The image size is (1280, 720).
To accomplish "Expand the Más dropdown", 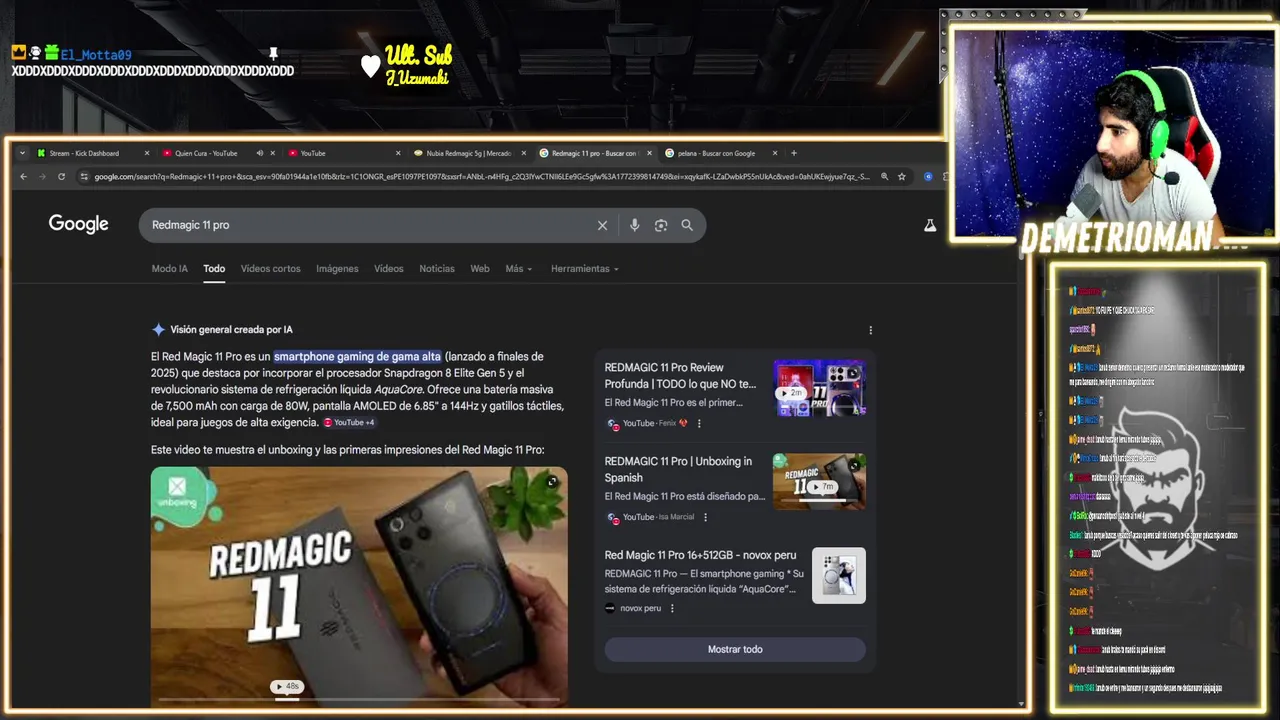I will point(518,269).
